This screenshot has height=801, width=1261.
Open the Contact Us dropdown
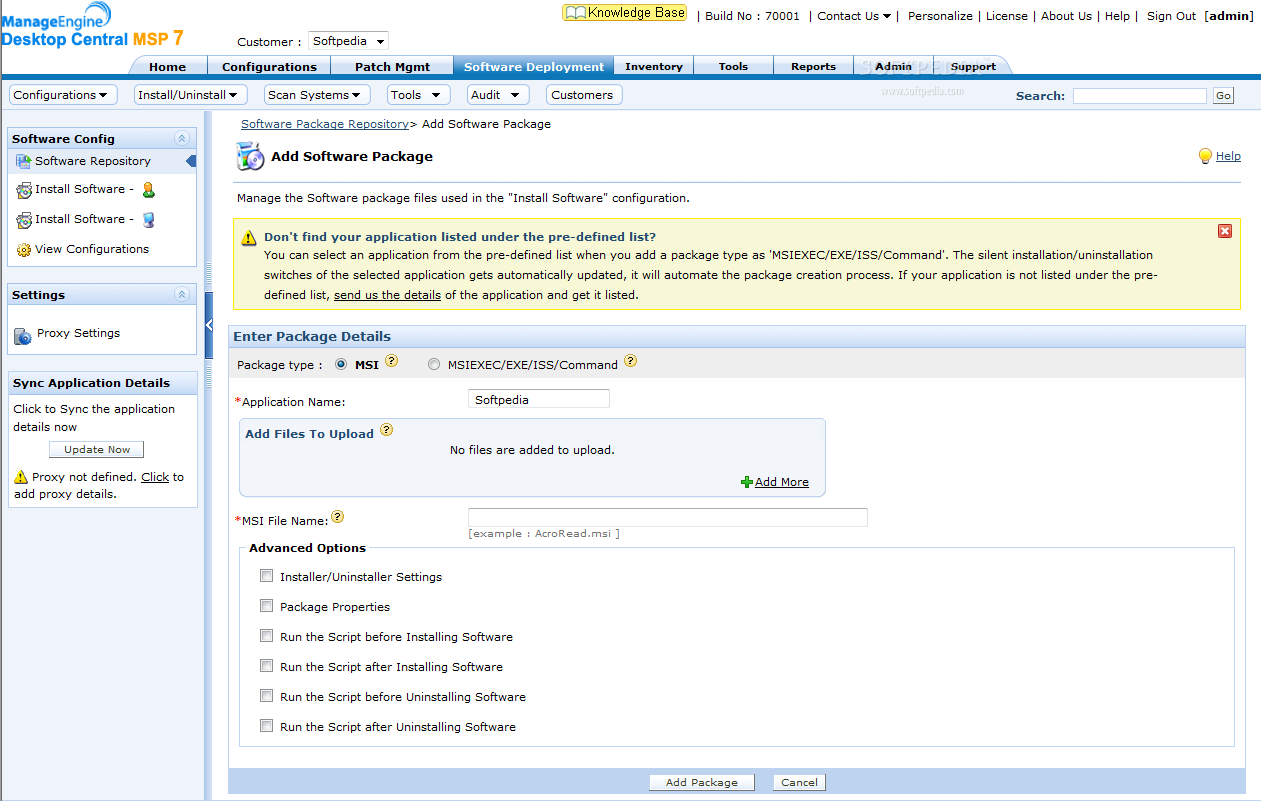tap(854, 16)
